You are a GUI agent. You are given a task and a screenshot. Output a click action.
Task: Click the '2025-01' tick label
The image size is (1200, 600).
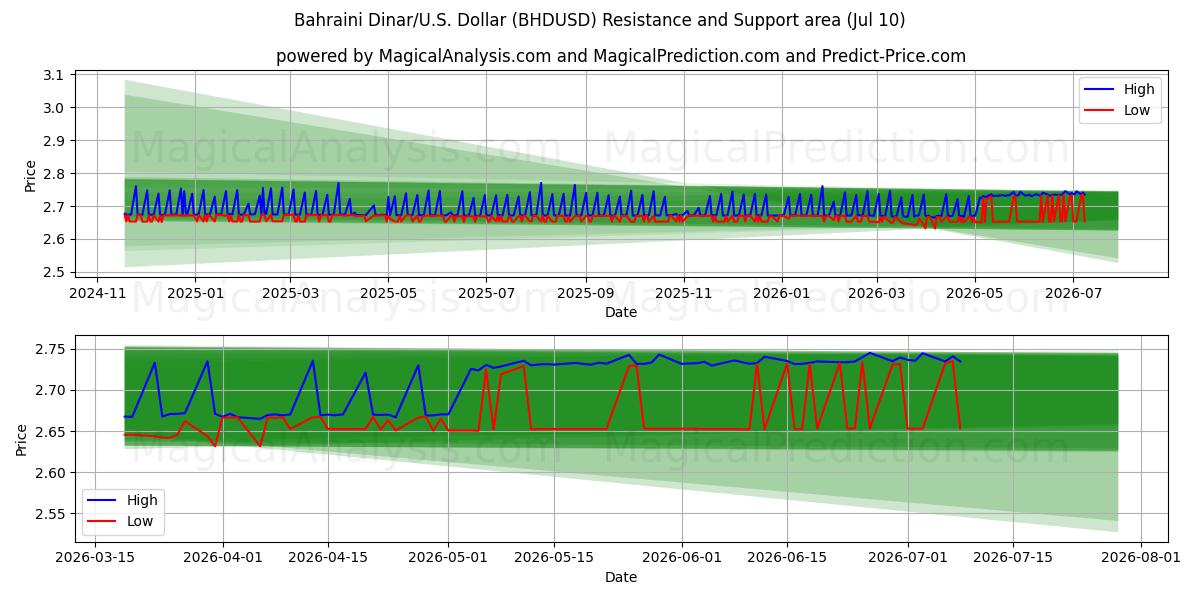point(194,293)
